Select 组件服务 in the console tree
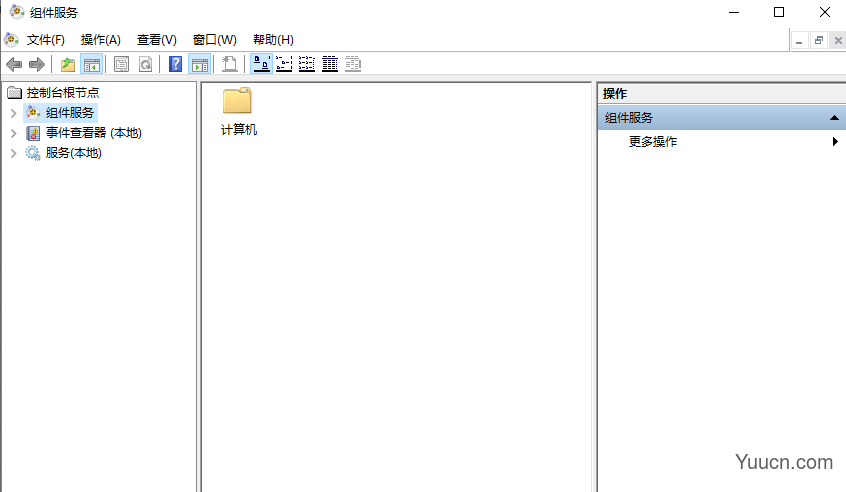 [x=70, y=113]
